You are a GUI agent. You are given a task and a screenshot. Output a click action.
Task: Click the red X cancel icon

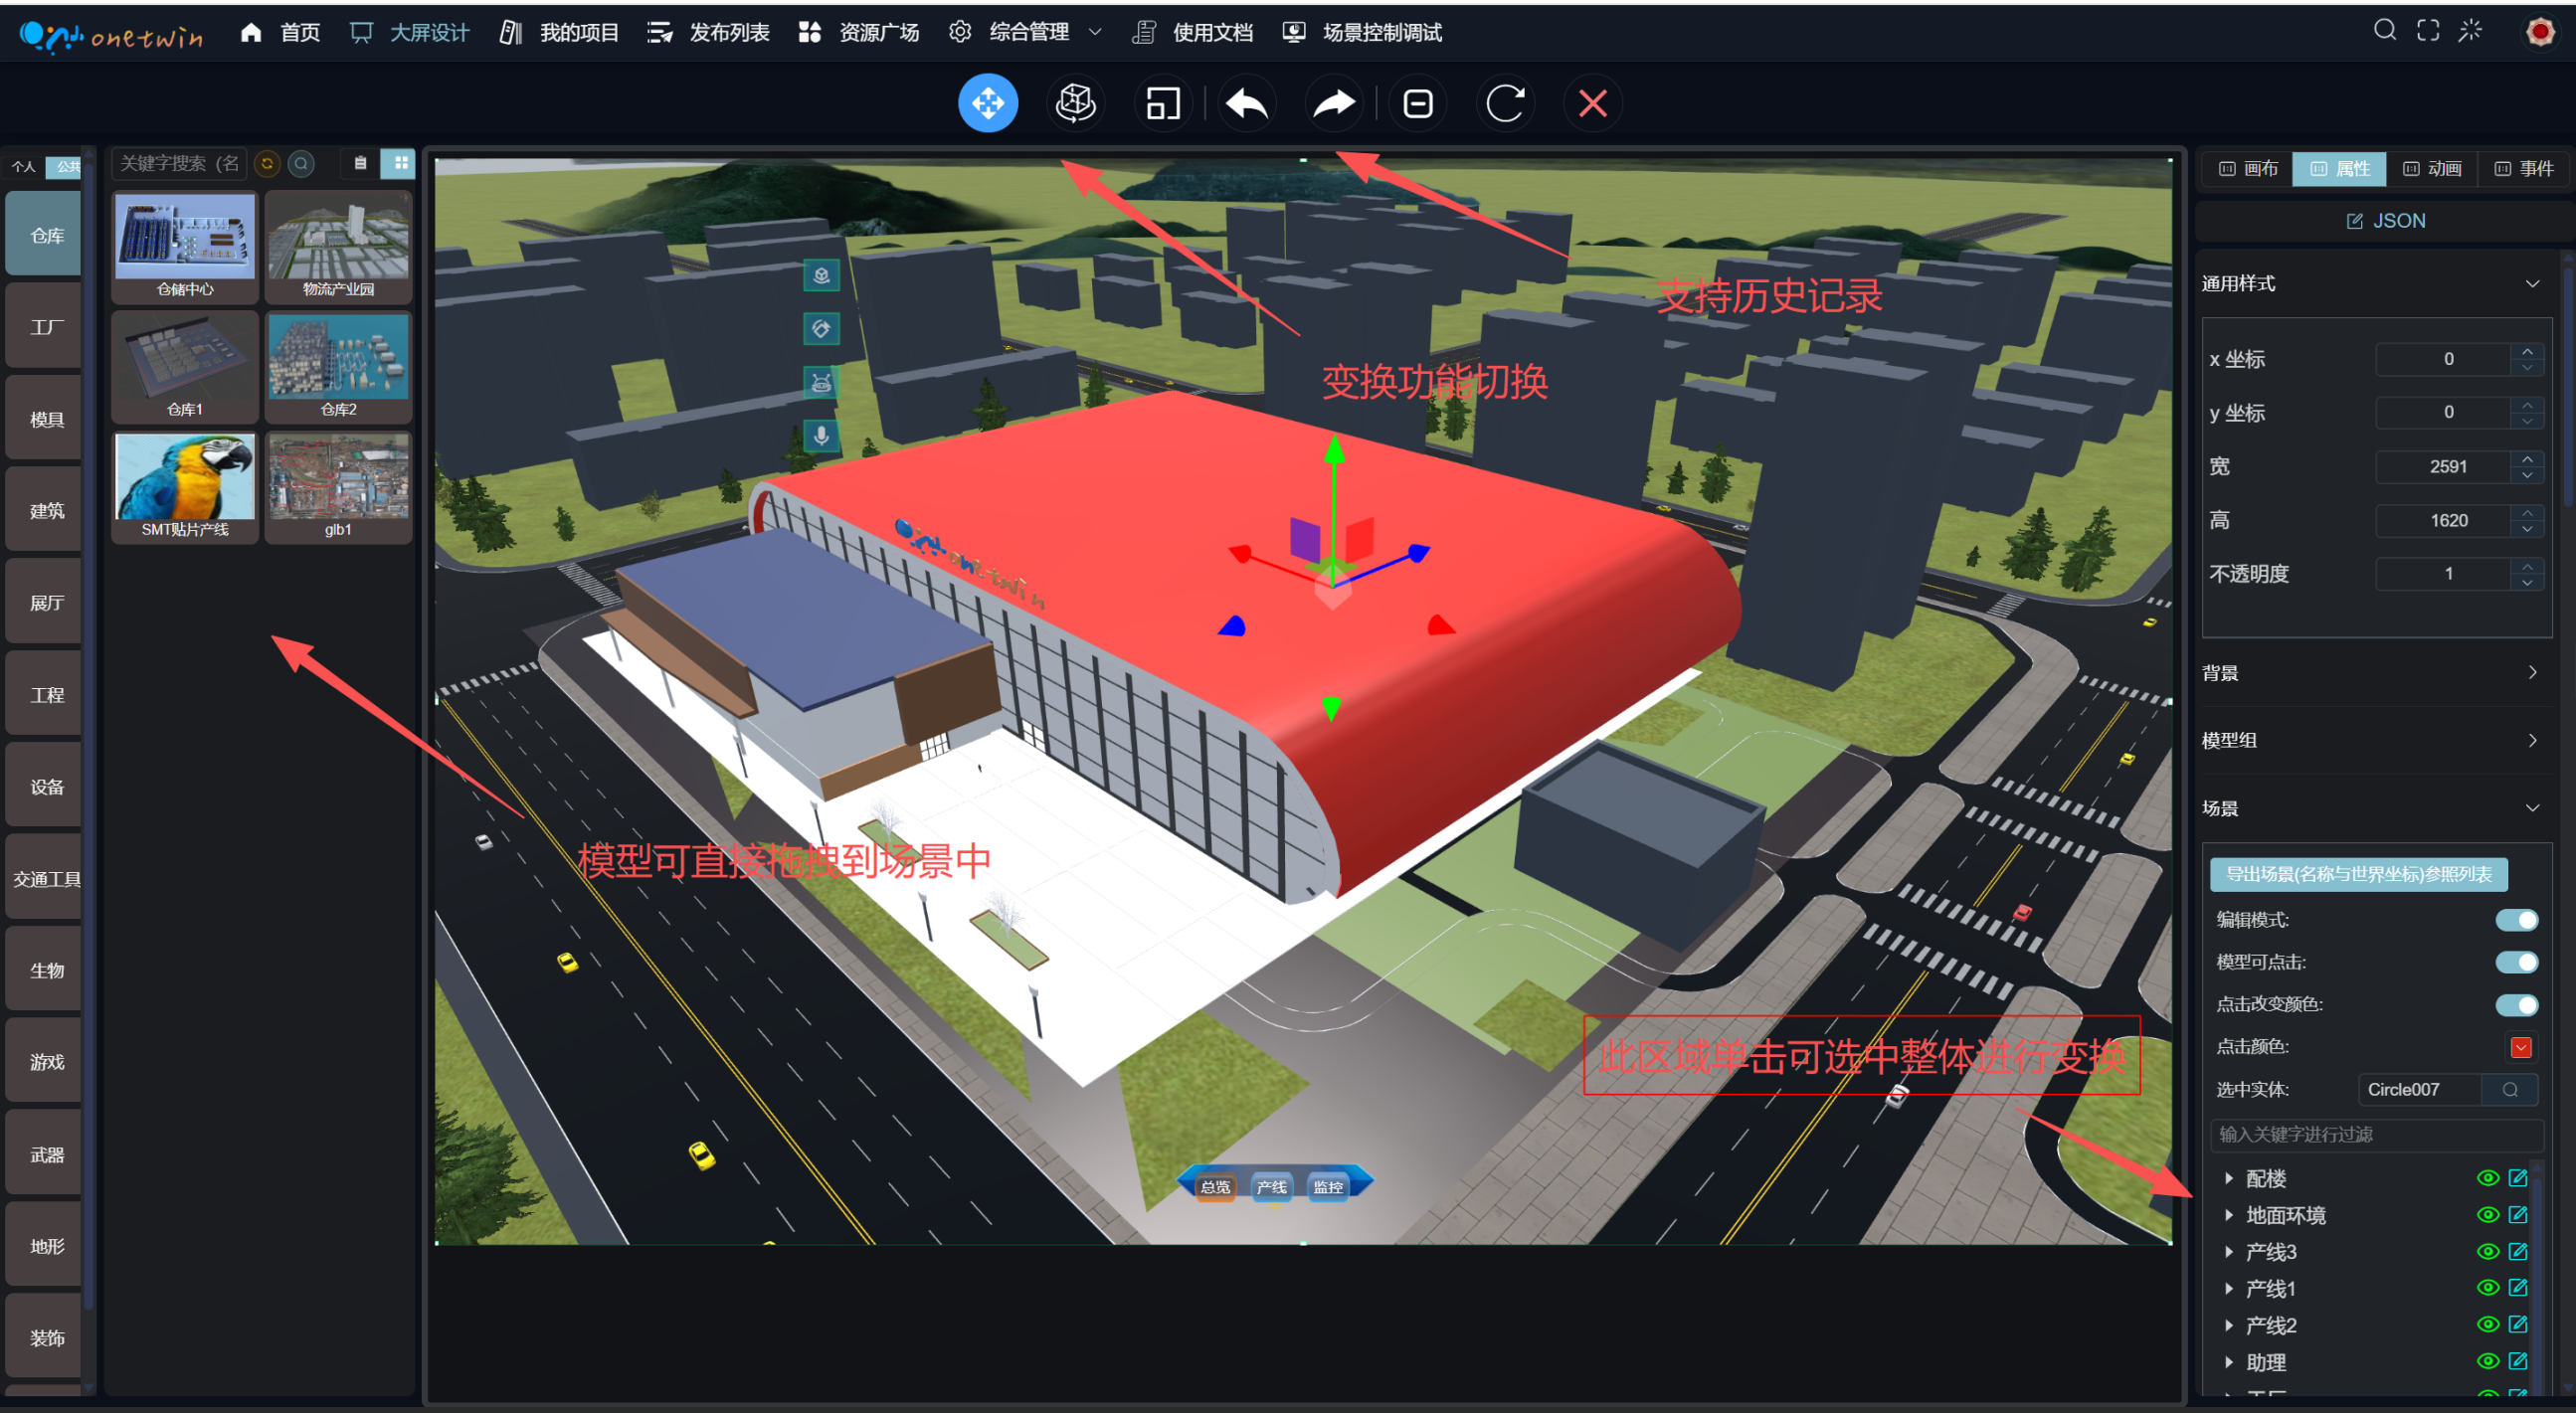1592,103
